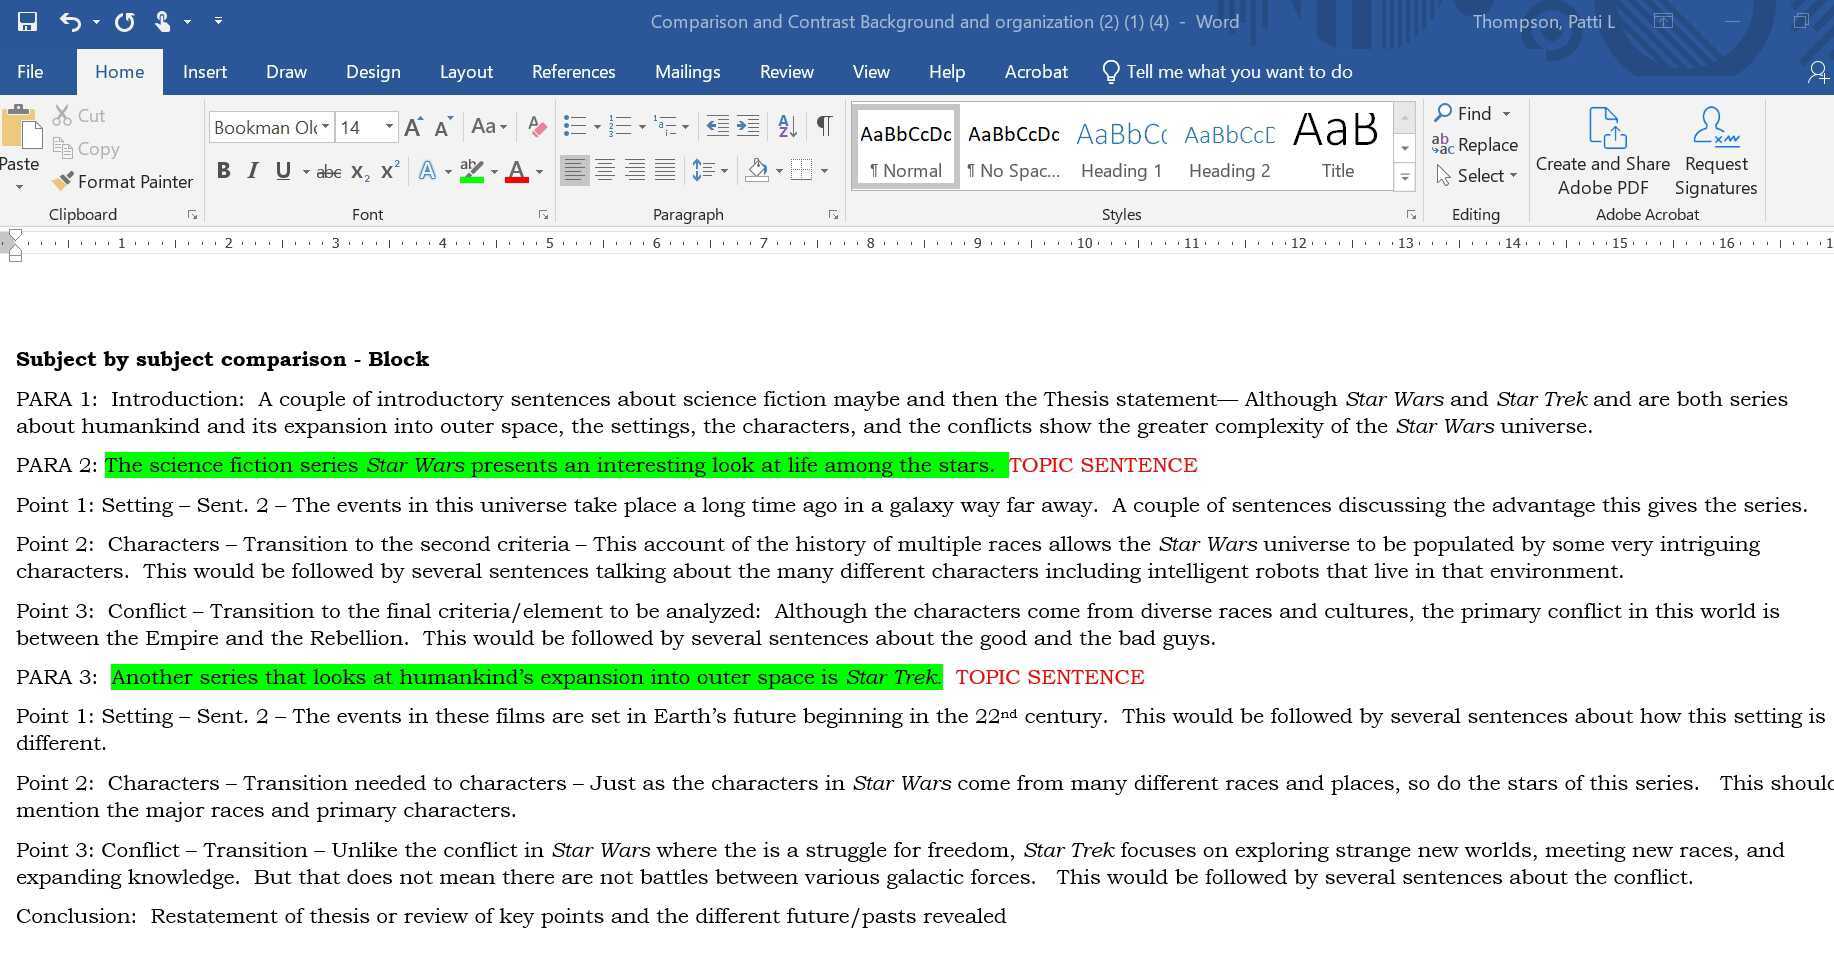This screenshot has width=1834, height=962.
Task: Type in Tell me what you want box
Action: click(x=1238, y=72)
